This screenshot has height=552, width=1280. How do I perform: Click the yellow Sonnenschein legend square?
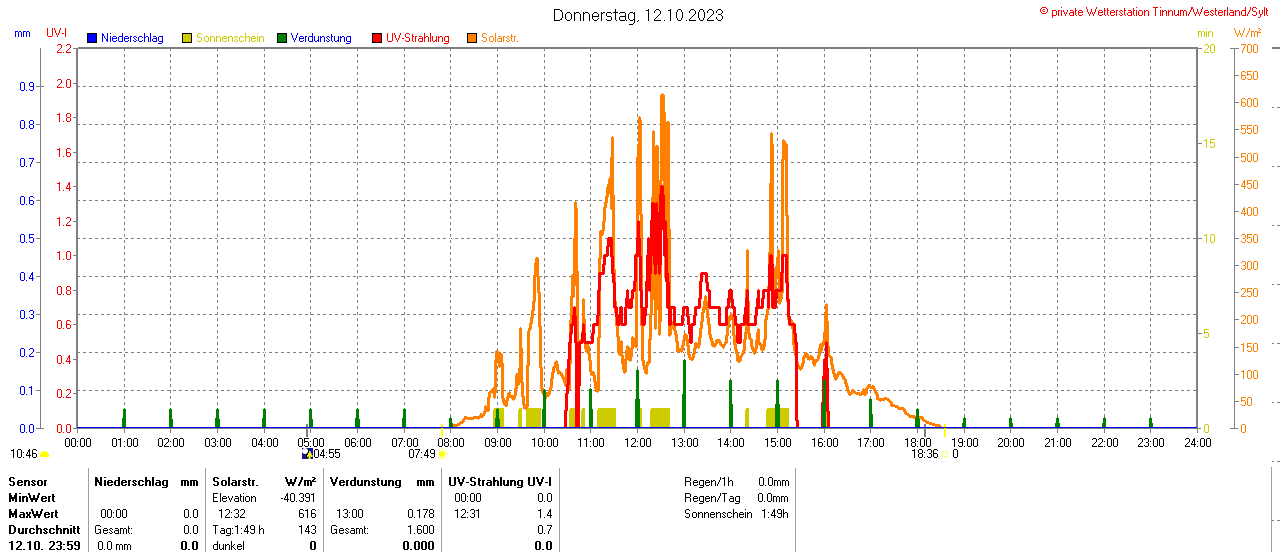(187, 38)
